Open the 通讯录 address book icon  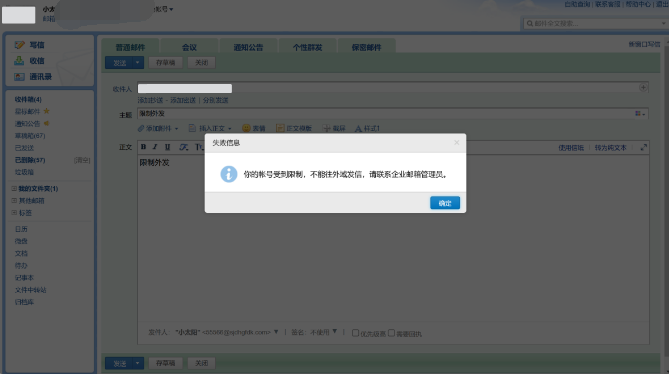[x=19, y=77]
